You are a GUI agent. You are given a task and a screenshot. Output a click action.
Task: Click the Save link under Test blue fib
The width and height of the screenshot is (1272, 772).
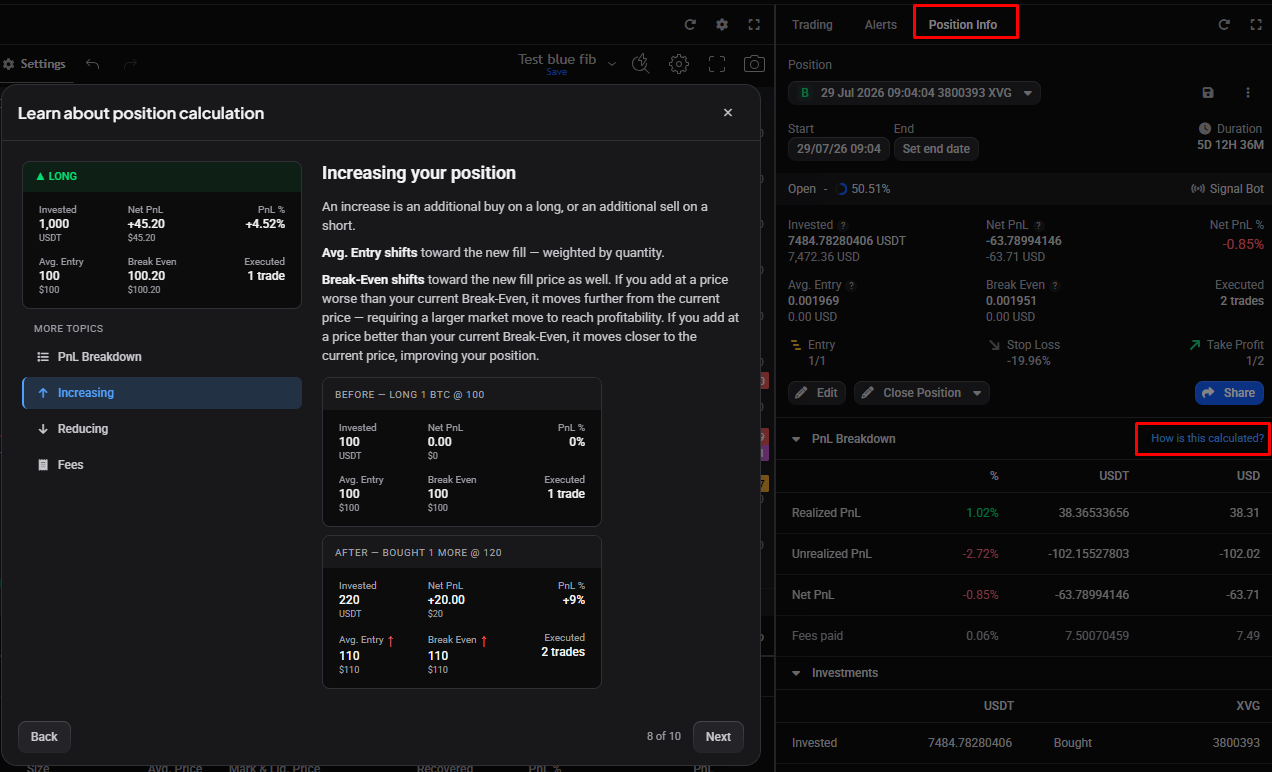click(557, 72)
